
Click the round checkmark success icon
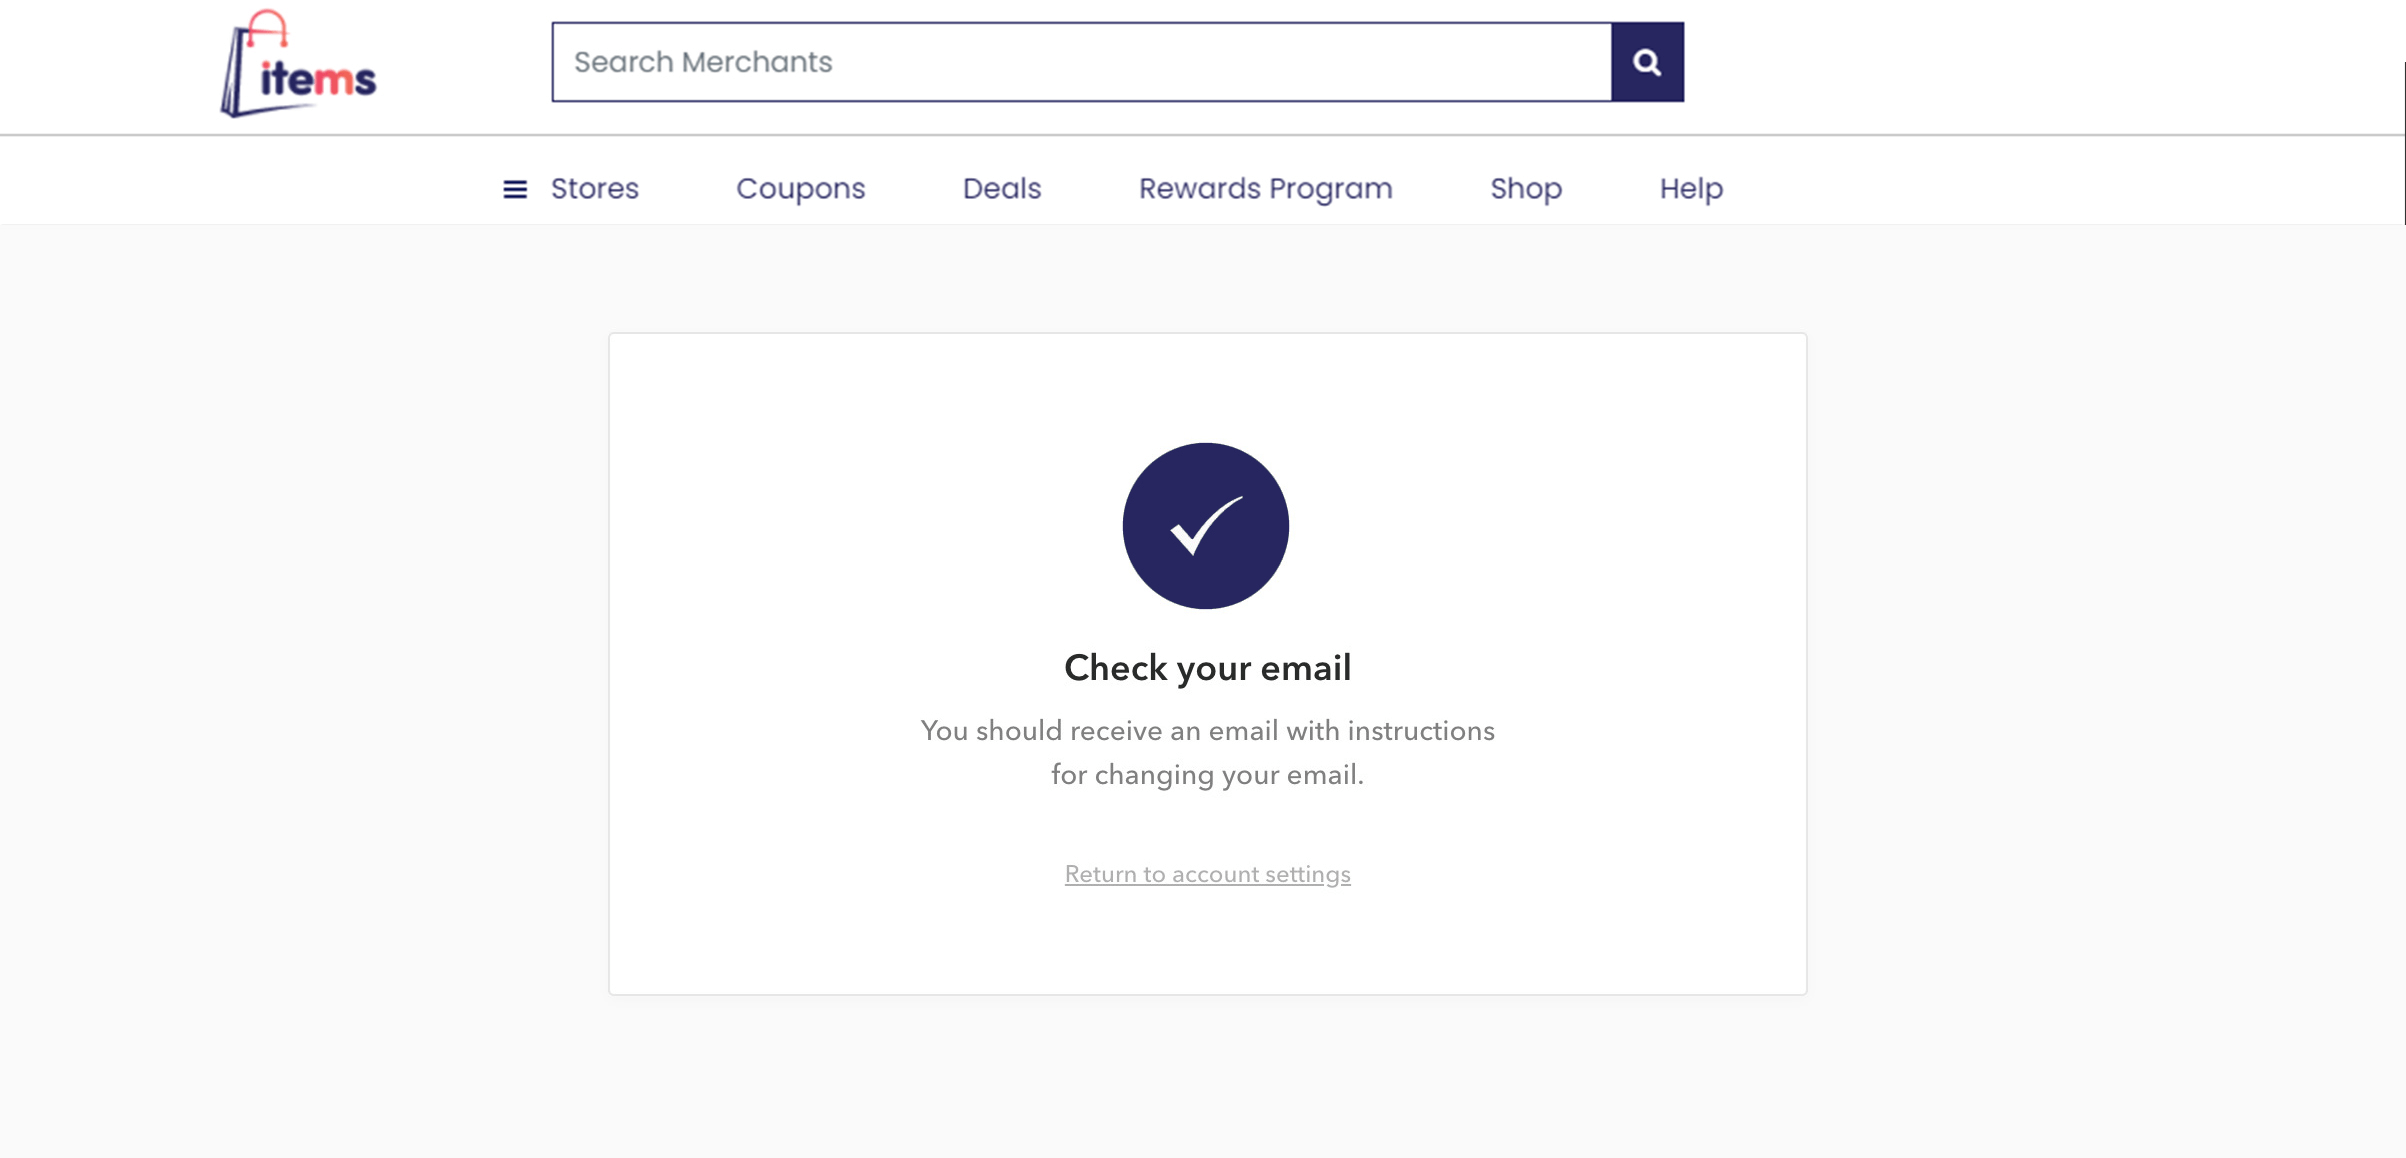tap(1206, 526)
